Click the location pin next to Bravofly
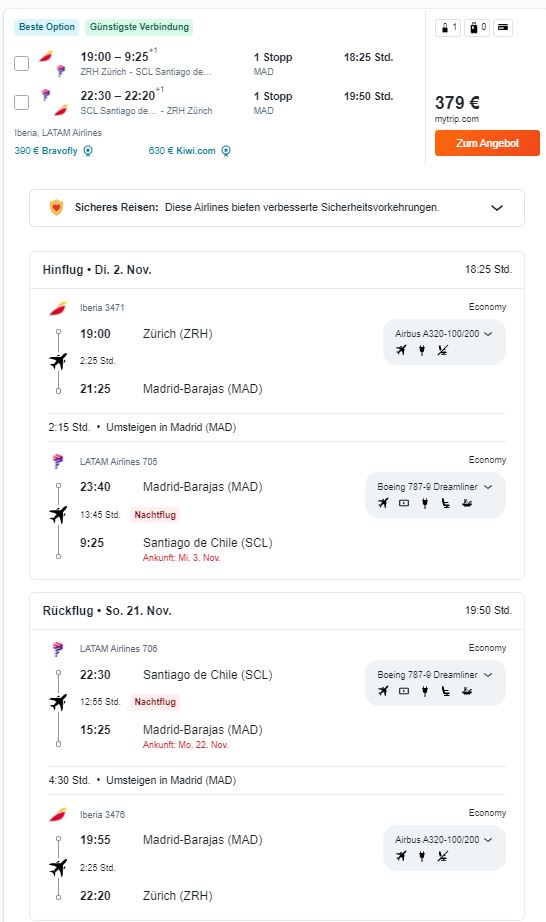The width and height of the screenshot is (546, 922). click(x=88, y=151)
